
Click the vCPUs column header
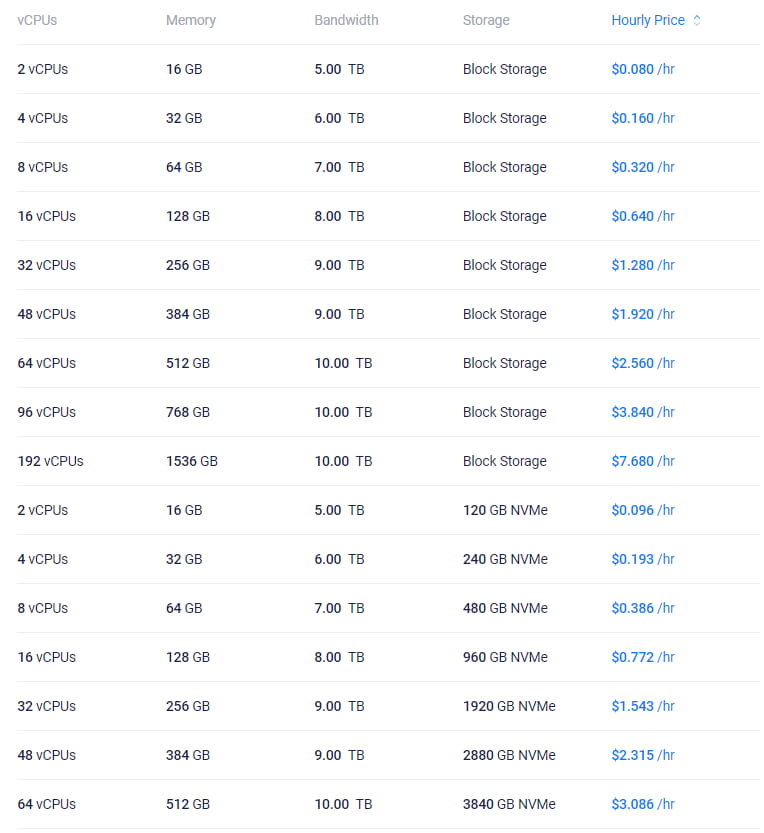point(37,20)
